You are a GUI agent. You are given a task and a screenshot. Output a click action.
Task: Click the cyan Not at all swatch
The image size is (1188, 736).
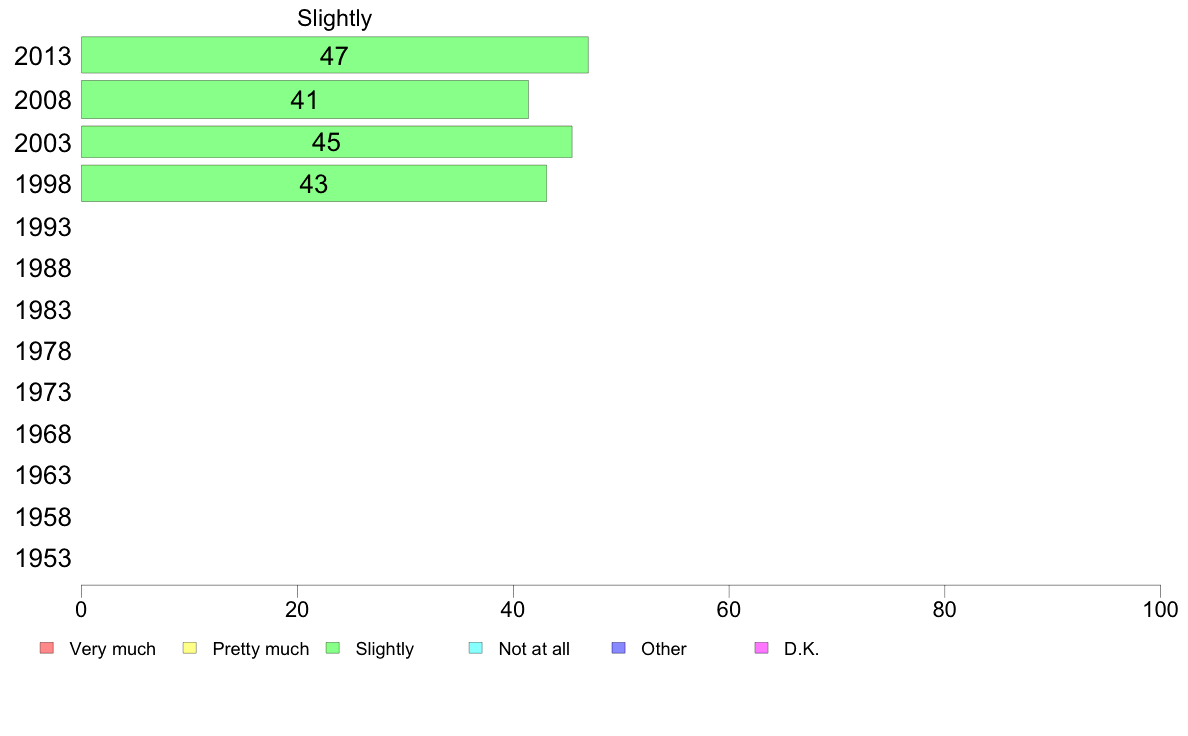click(476, 648)
